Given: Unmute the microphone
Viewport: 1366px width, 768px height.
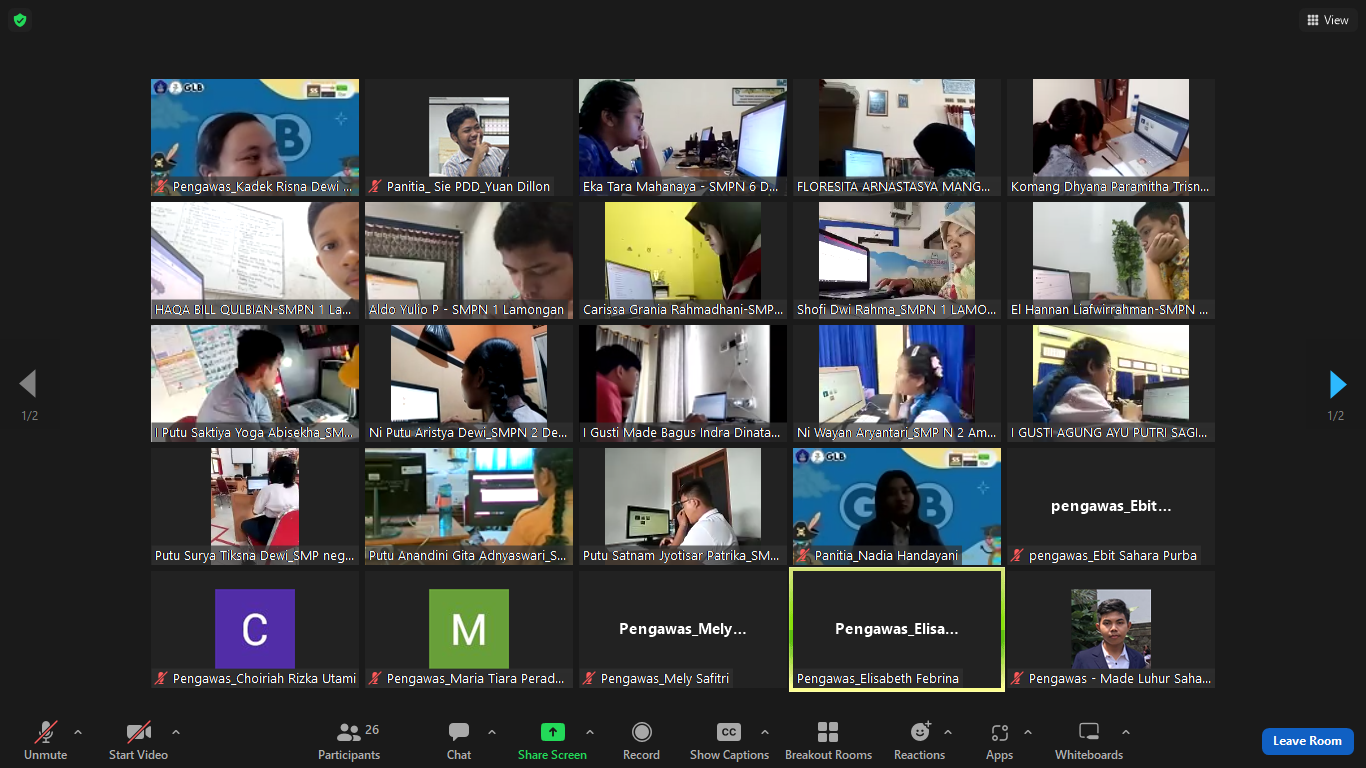Looking at the screenshot, I should tap(45, 741).
